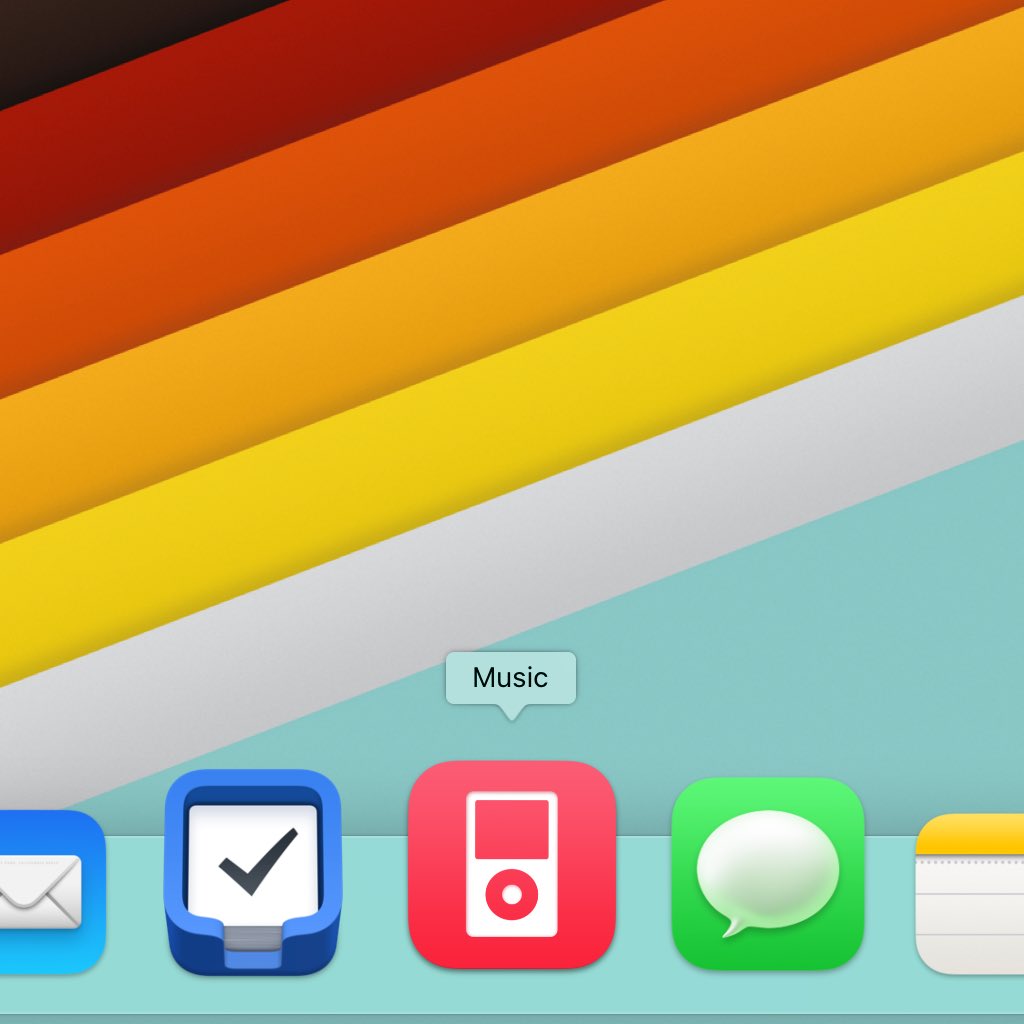1024x1024 pixels.
Task: Open the Music app in the Dock
Action: 512,865
